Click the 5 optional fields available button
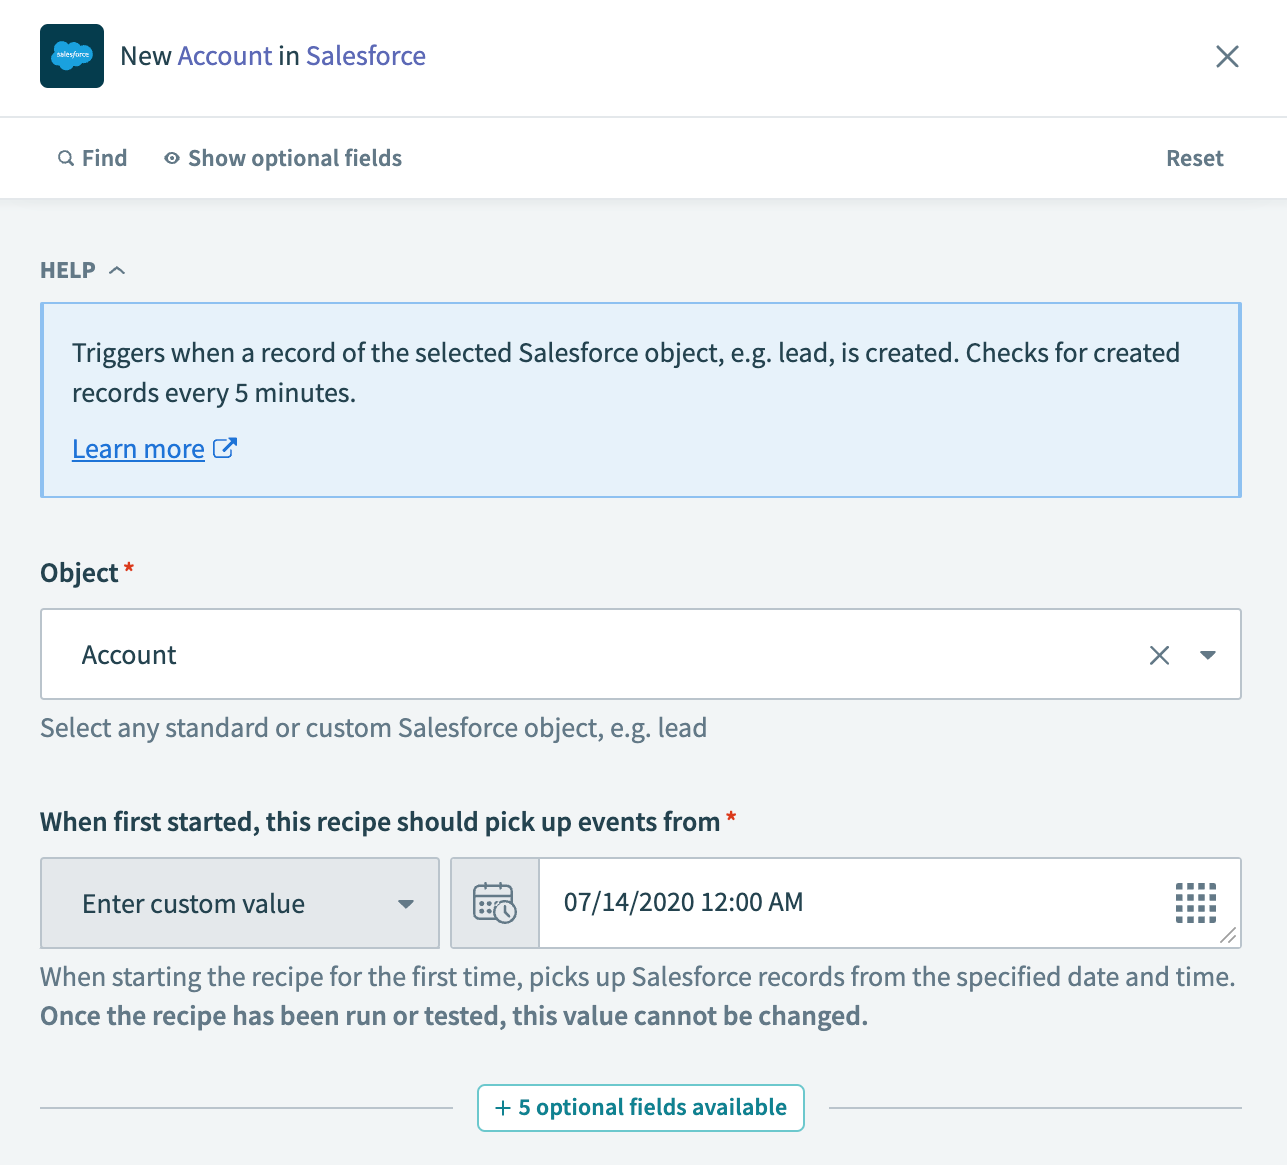This screenshot has width=1287, height=1165. point(641,1108)
